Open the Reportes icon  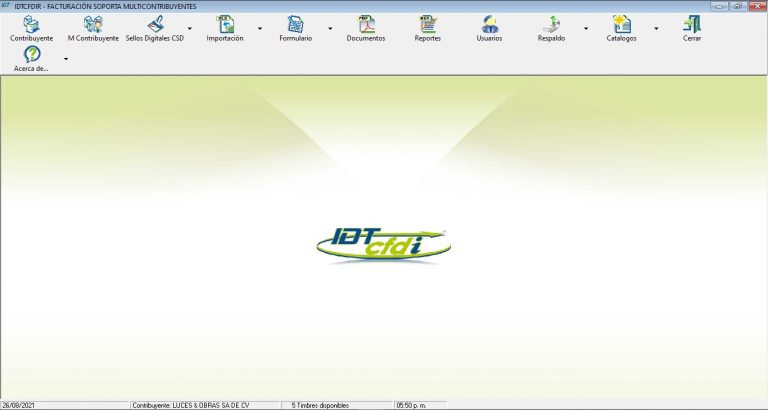(x=428, y=24)
